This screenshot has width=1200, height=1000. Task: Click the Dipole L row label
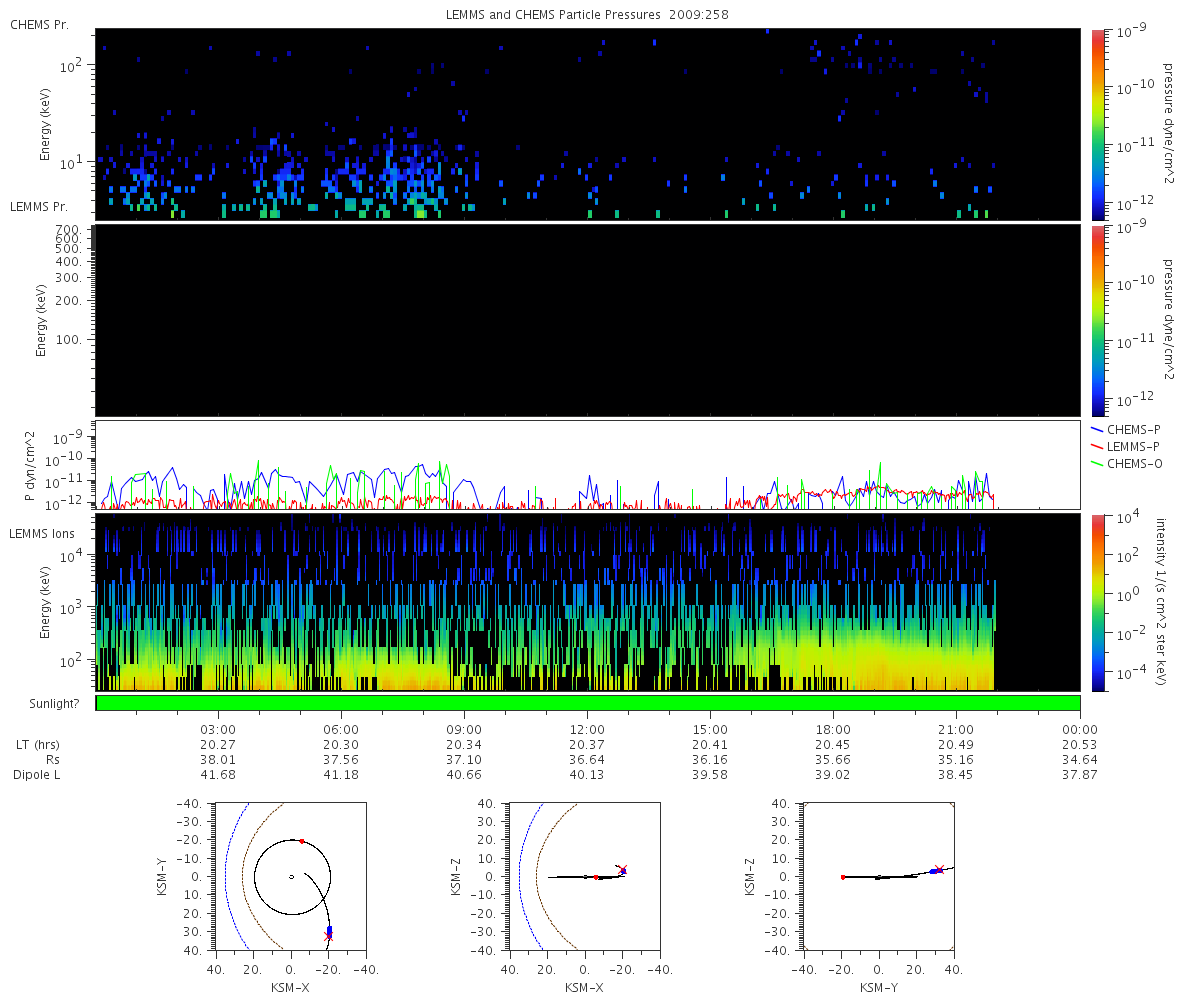pyautogui.click(x=39, y=775)
